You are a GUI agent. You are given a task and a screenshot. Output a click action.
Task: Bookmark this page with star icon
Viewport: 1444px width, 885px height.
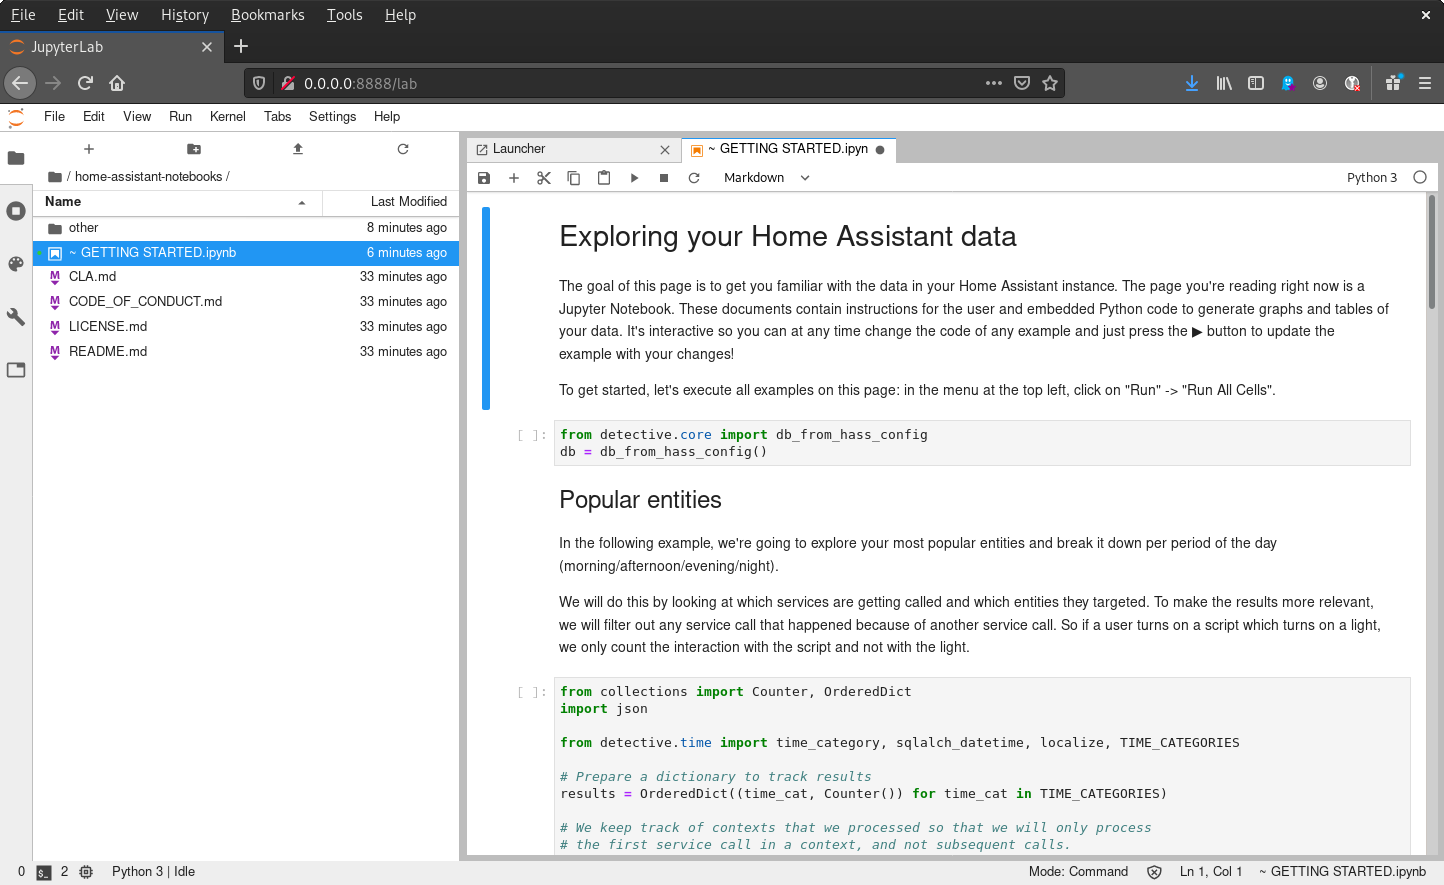click(1050, 83)
